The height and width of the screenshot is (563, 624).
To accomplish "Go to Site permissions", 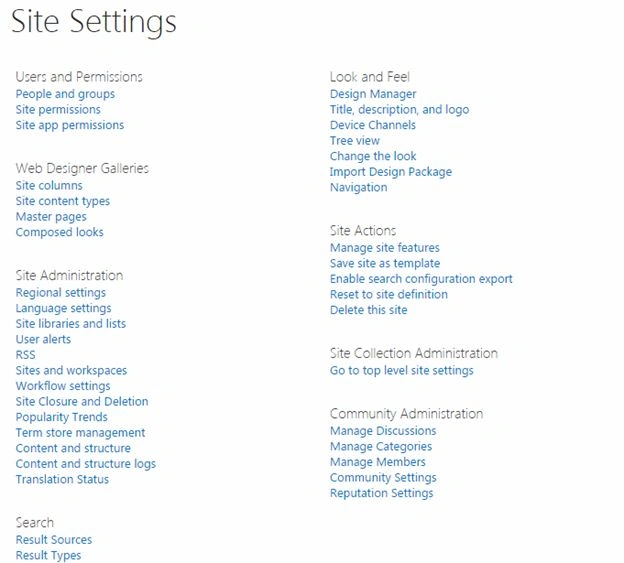I will pos(58,109).
